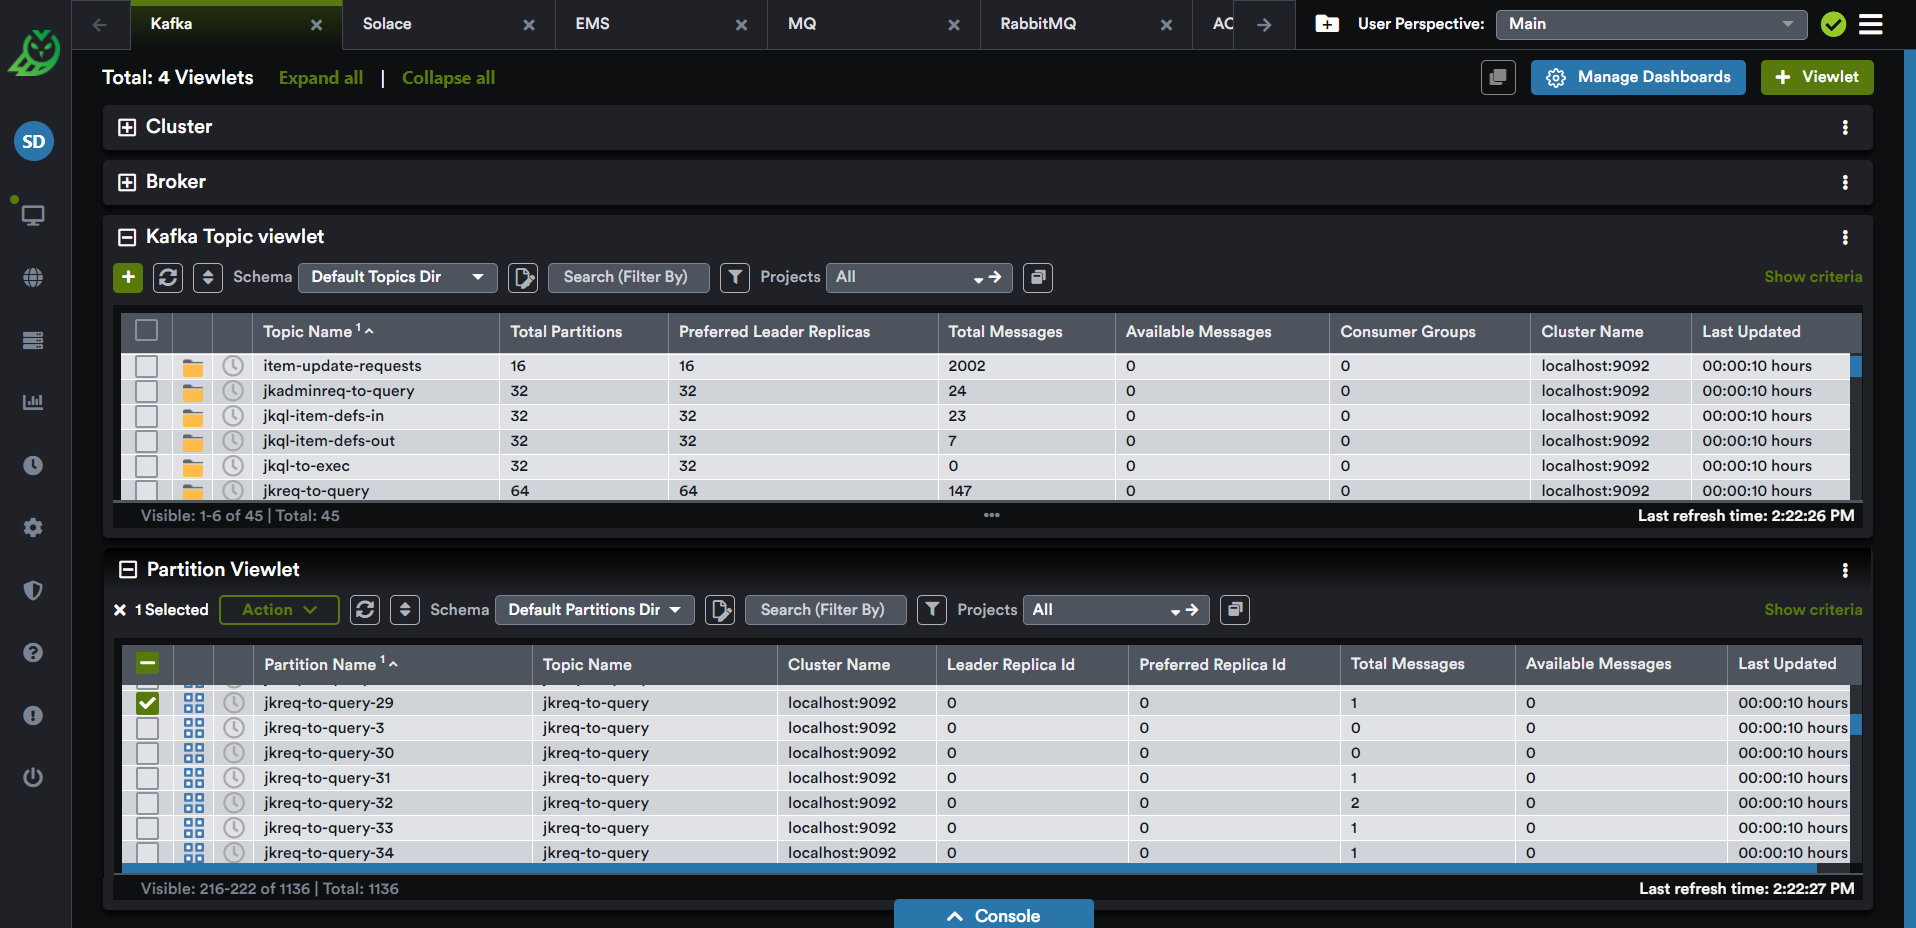The image size is (1916, 928).
Task: Open options menu for Cluster viewlet
Action: 1845,128
